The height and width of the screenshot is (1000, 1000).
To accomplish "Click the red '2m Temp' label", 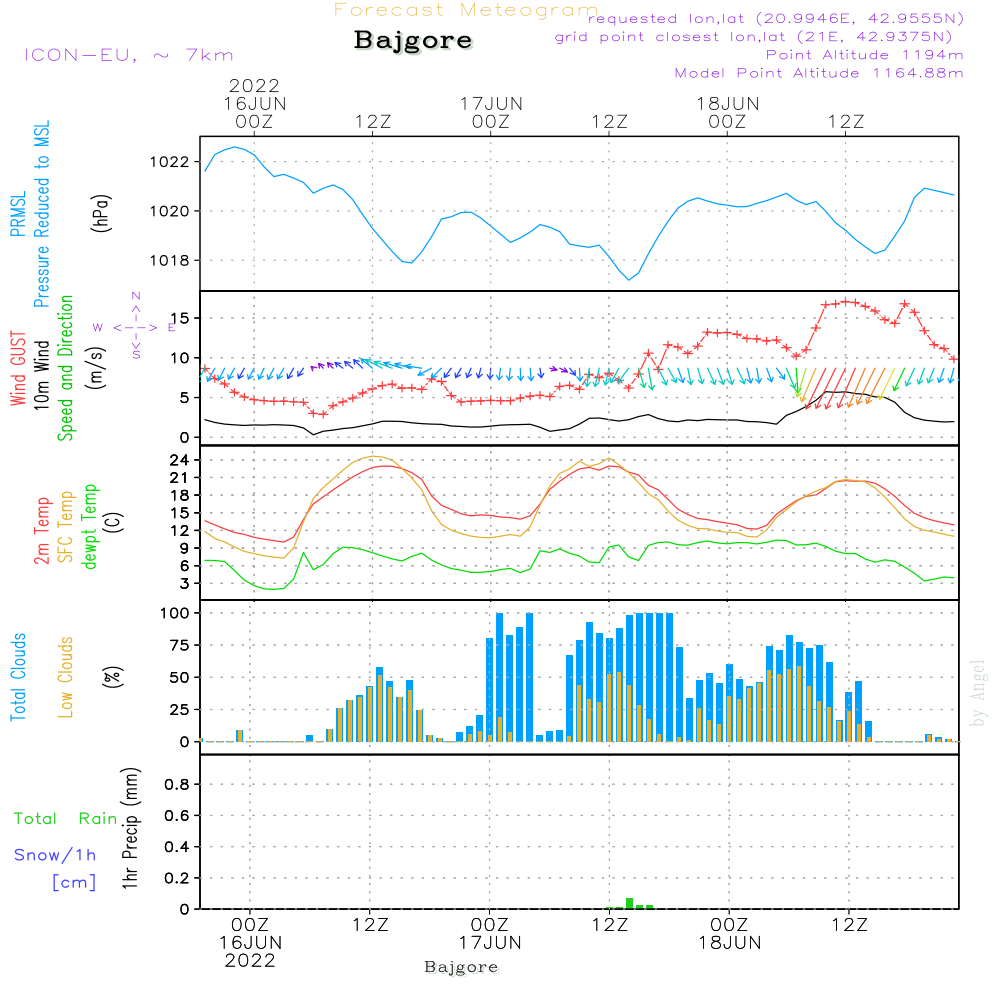I will pos(41,531).
